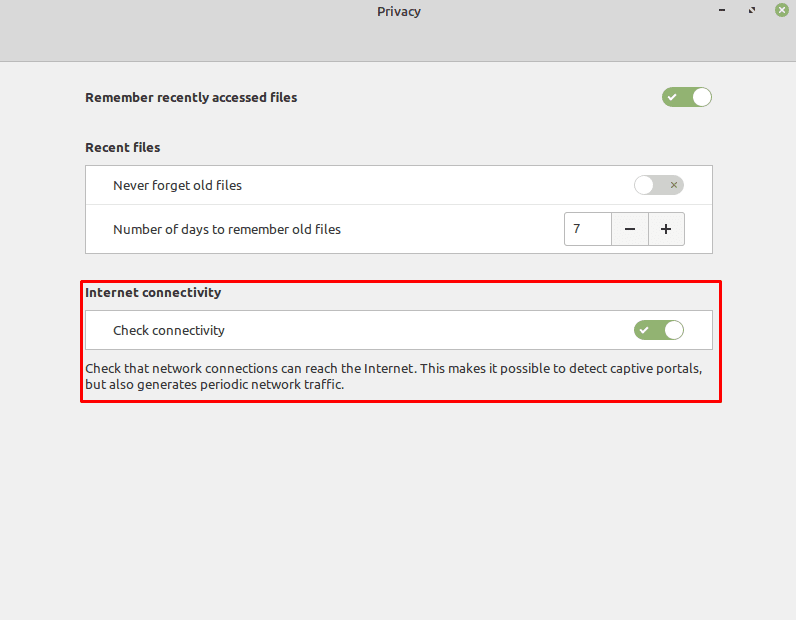Click checkmark inside Remember recently accessed switch
This screenshot has width=796, height=620.
tap(672, 97)
